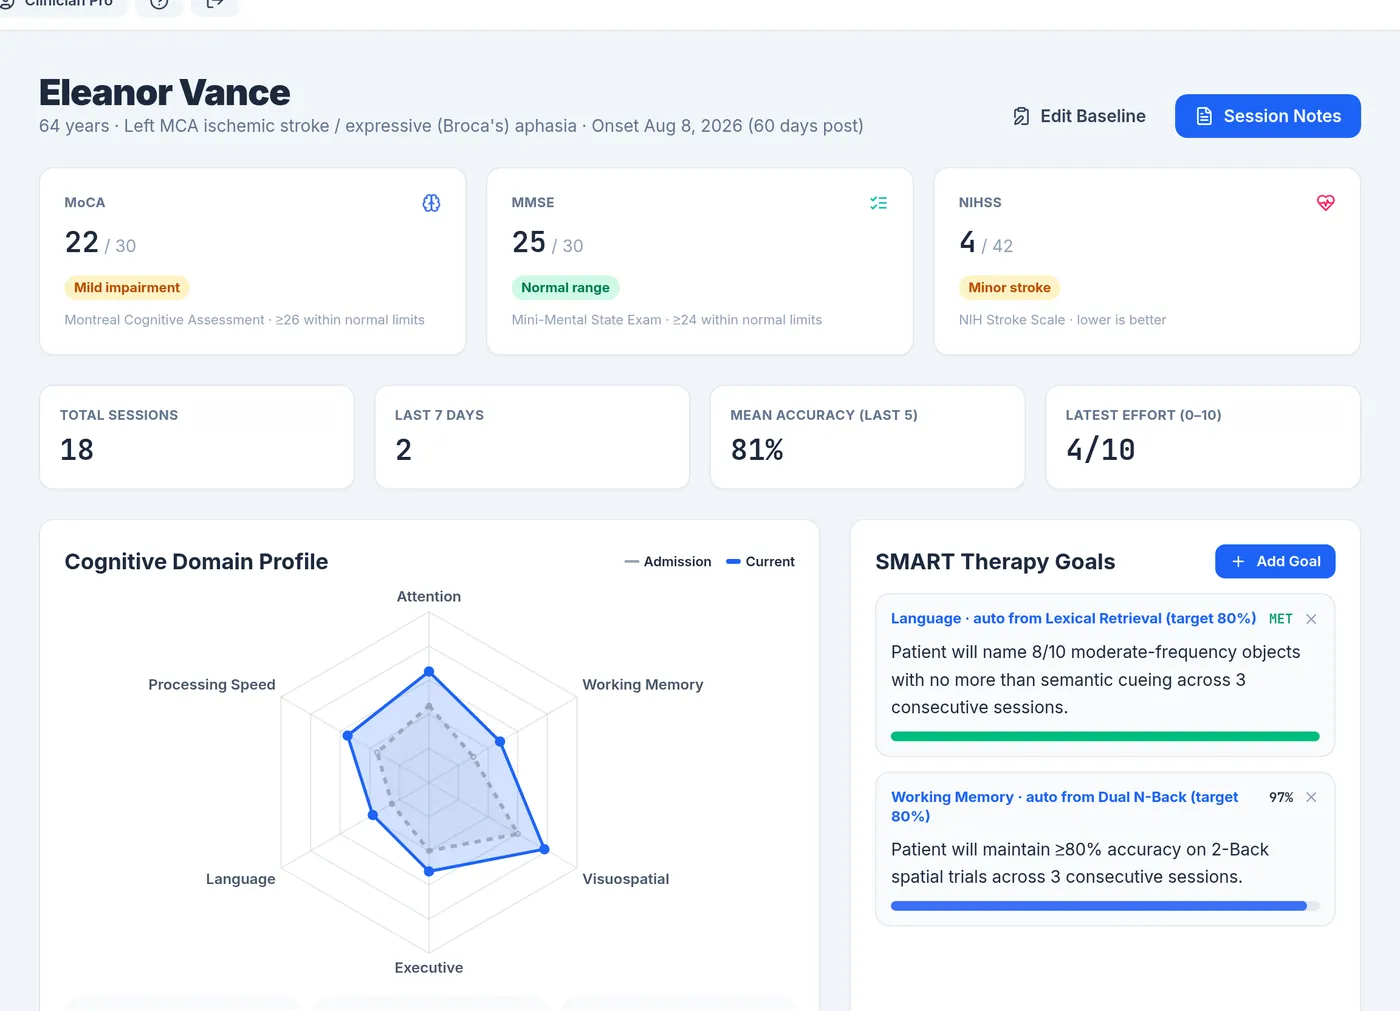Click the Normal range badge
Viewport: 1400px width, 1011px height.
pos(565,288)
